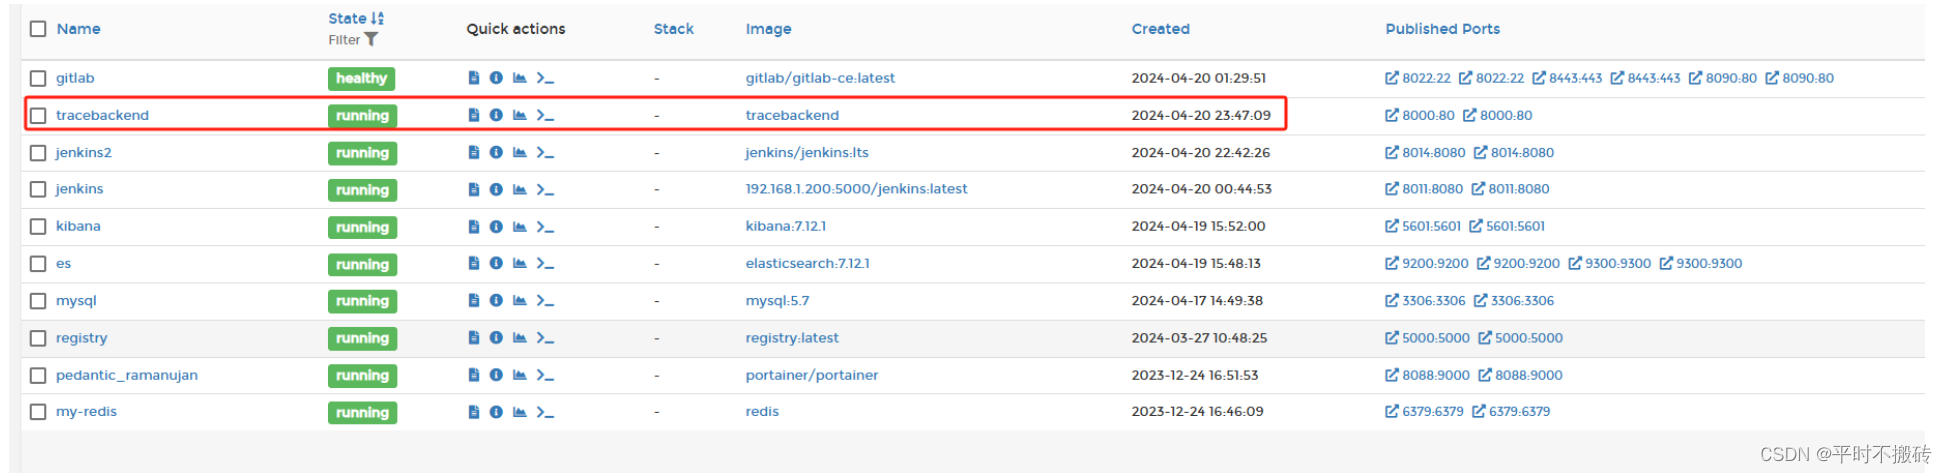
Task: Open the gitlab container link
Action: (x=75, y=78)
